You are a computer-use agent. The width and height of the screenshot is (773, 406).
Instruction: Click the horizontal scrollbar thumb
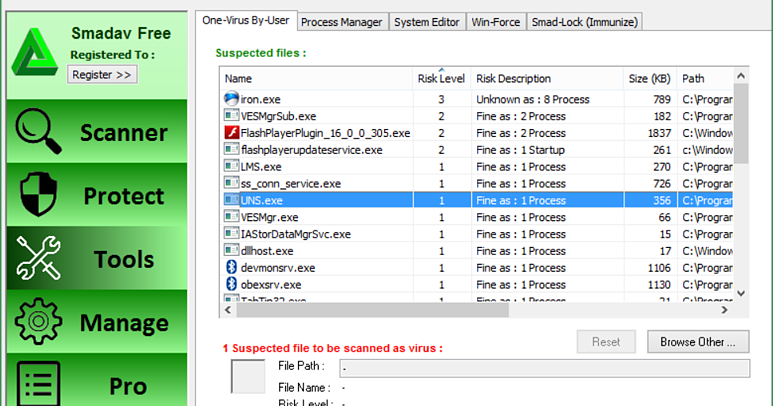372,310
